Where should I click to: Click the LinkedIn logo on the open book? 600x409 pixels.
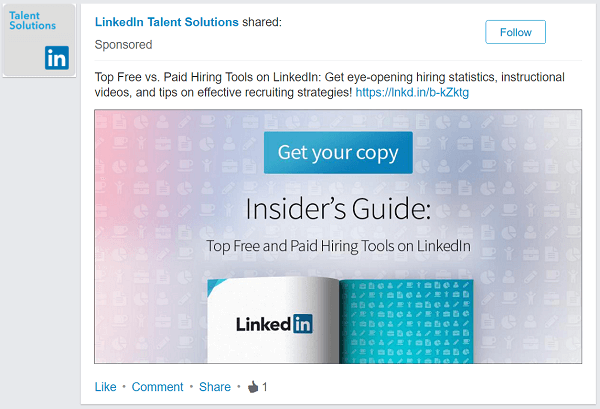pyautogui.click(x=274, y=324)
